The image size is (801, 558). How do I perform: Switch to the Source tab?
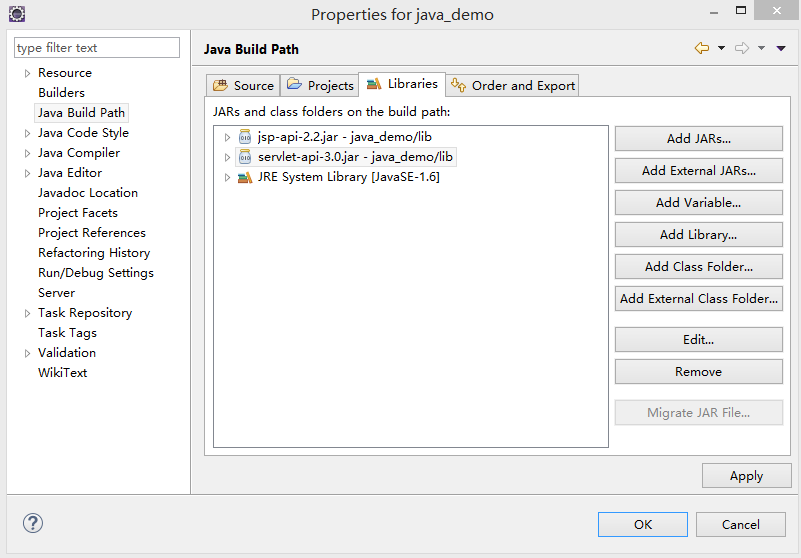243,85
